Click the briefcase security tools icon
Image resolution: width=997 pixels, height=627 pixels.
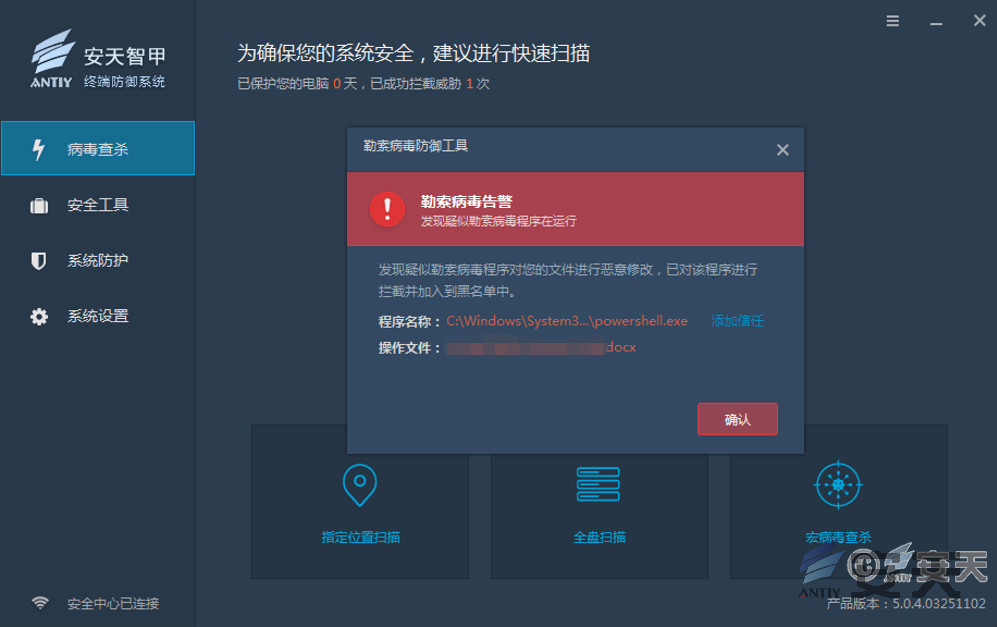point(39,205)
